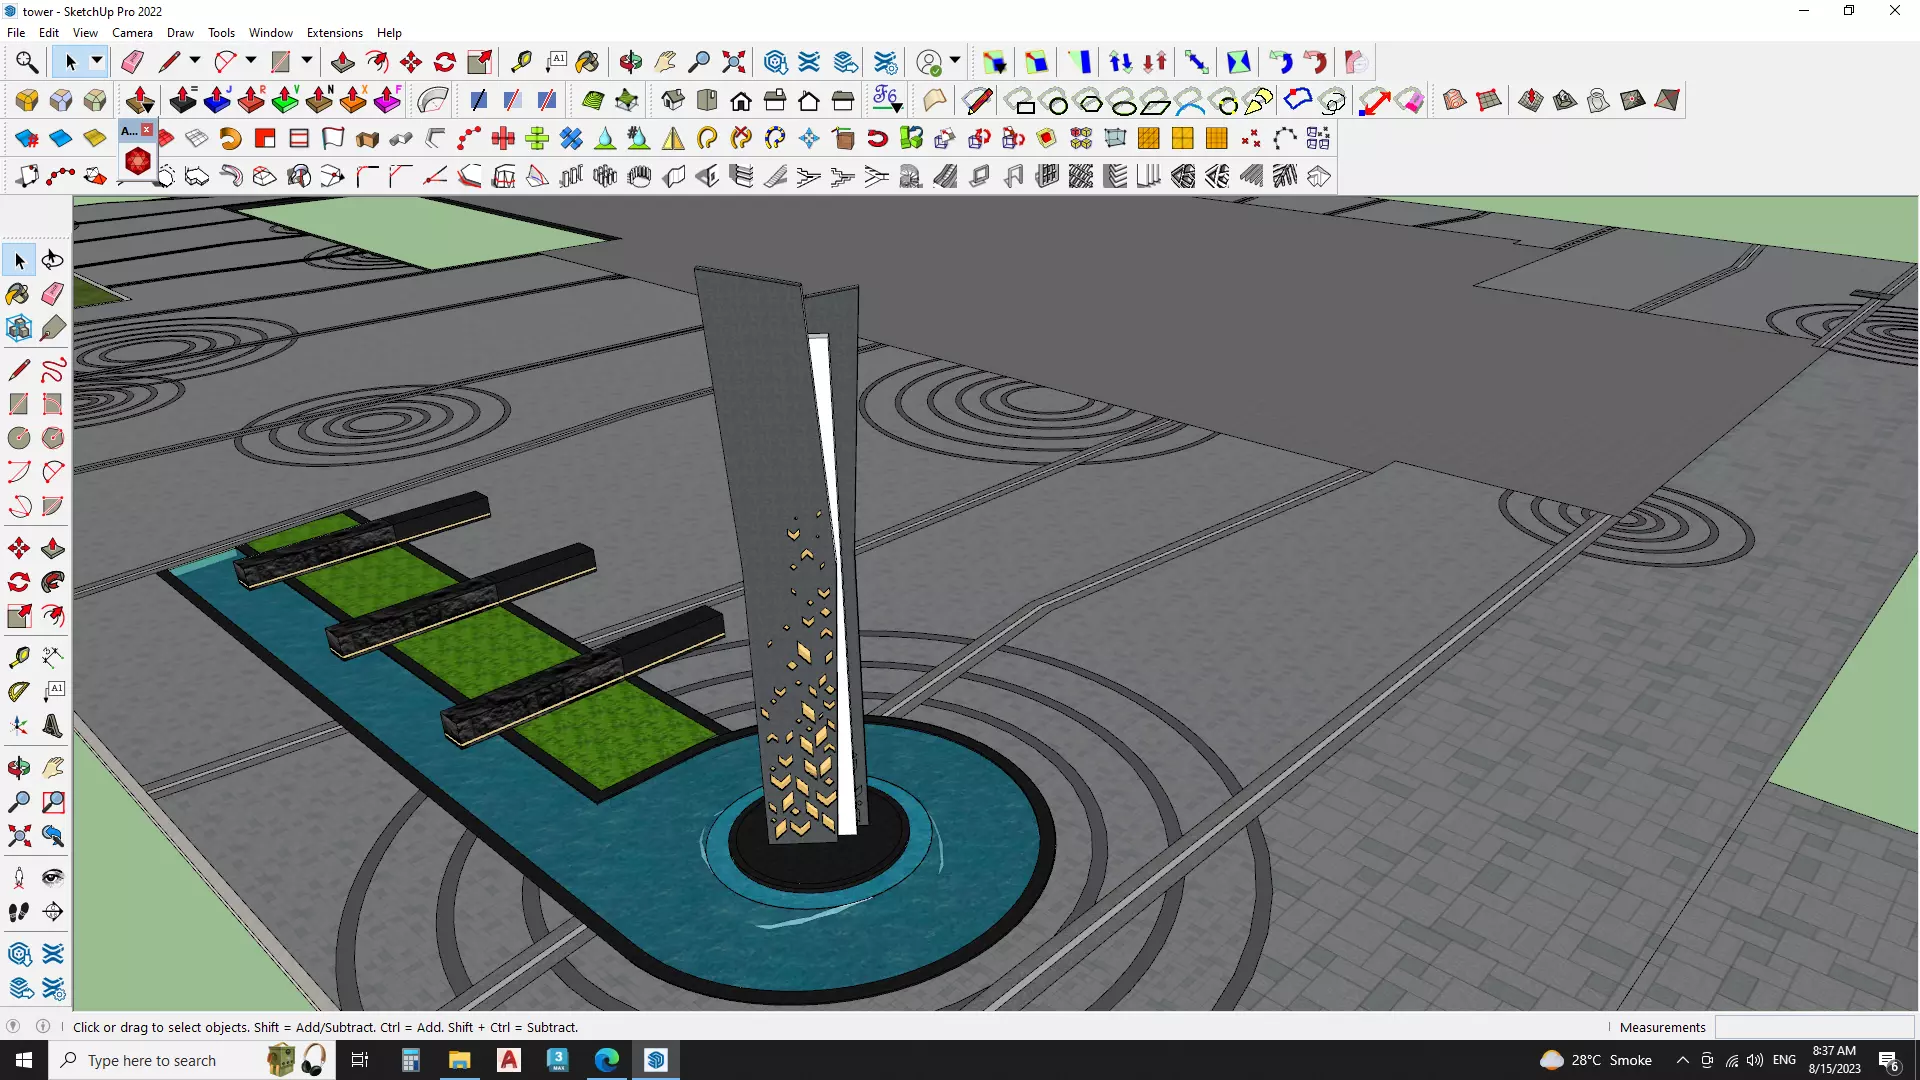Select the Eraser tool in top toolbar
Image resolution: width=1920 pixels, height=1080 pixels.
click(132, 62)
